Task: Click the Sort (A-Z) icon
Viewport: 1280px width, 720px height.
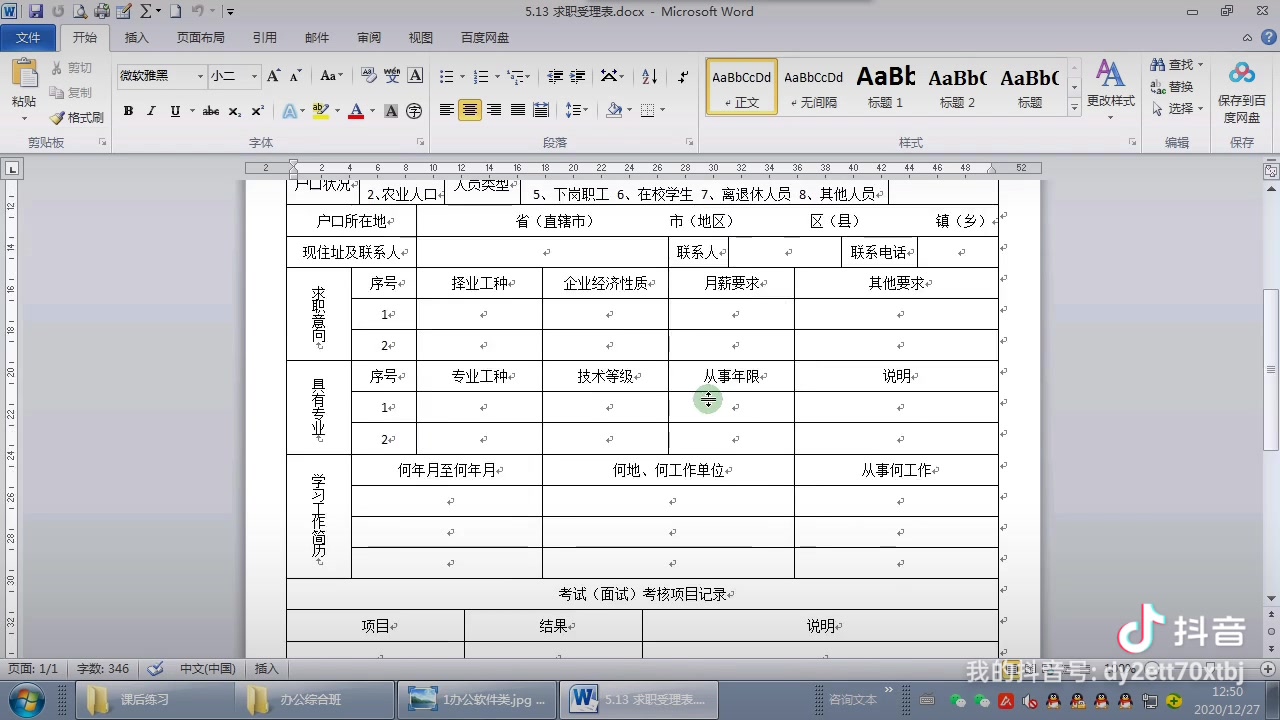Action: (x=649, y=76)
